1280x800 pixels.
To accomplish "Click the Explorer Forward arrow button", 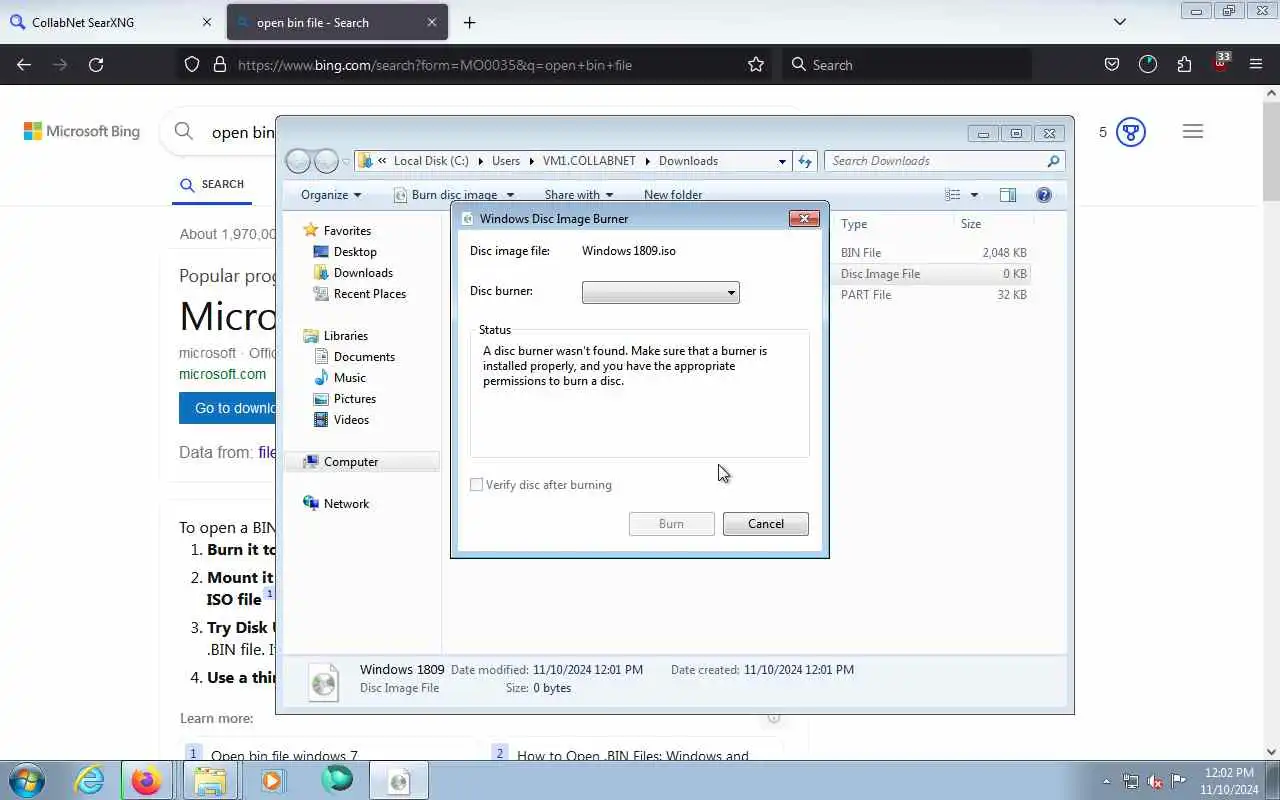I will tap(326, 161).
